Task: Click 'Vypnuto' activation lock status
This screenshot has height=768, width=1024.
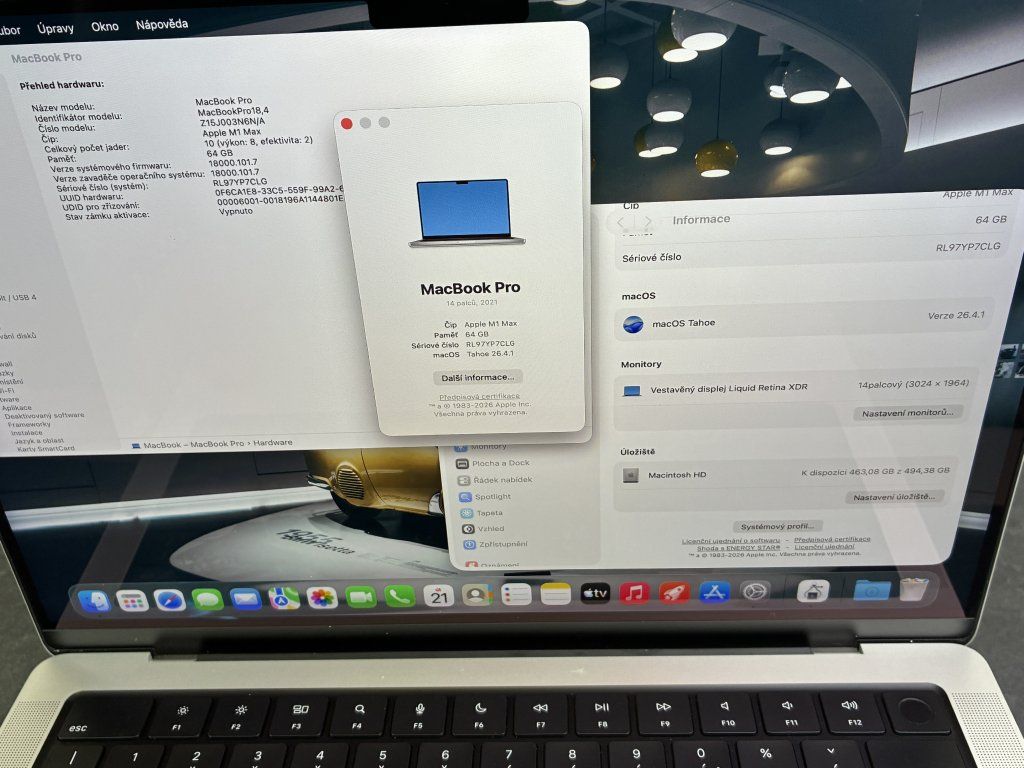Action: click(x=236, y=212)
